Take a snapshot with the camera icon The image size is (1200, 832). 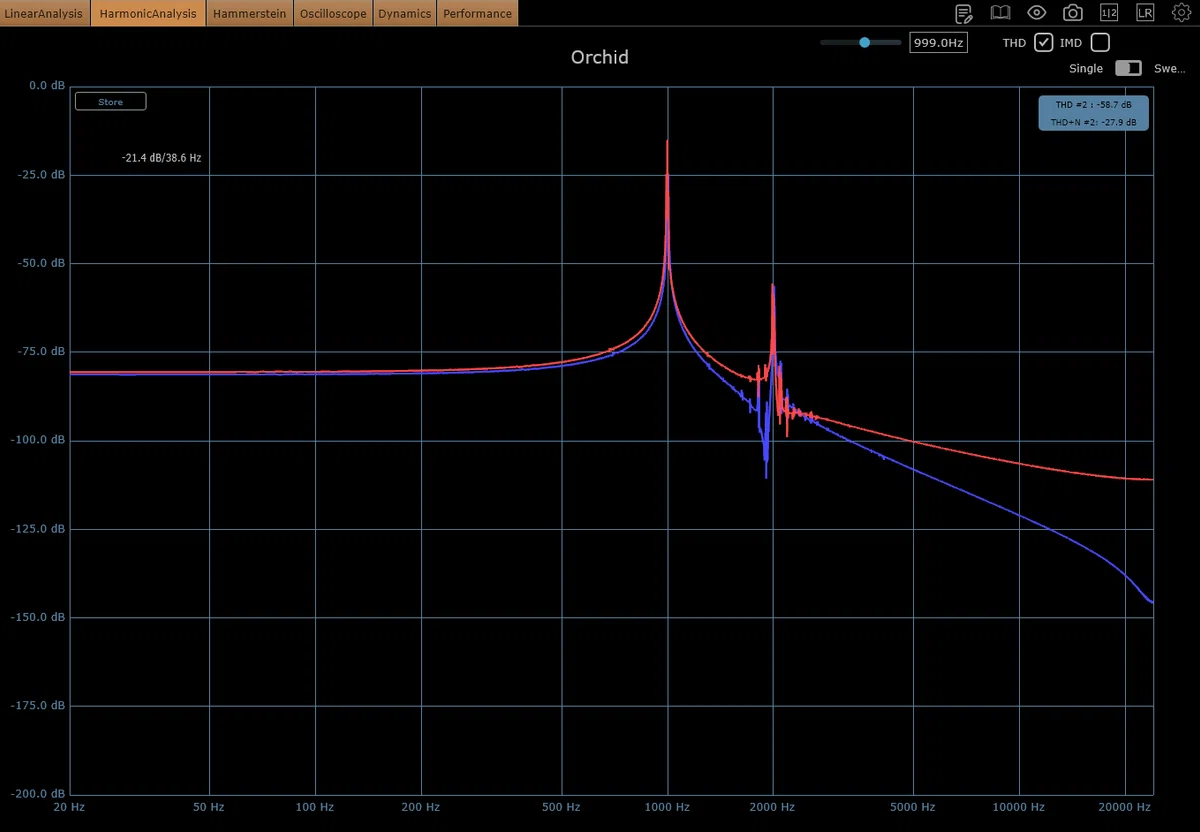(x=1073, y=13)
